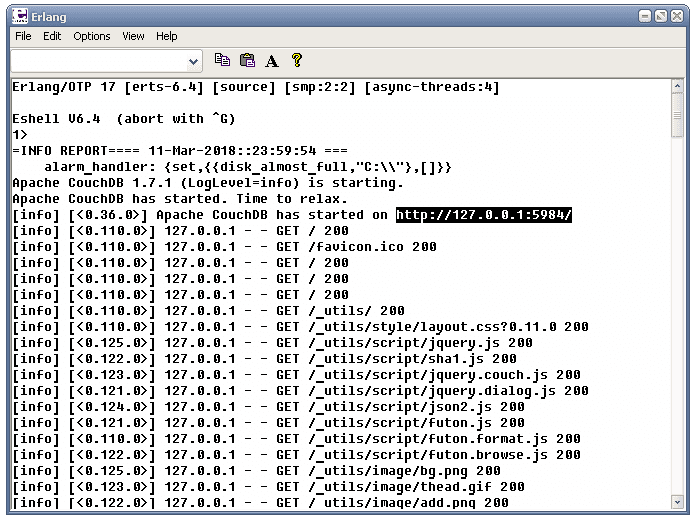Viewport: 697px width, 526px height.
Task: Open the View menu
Action: tap(133, 36)
